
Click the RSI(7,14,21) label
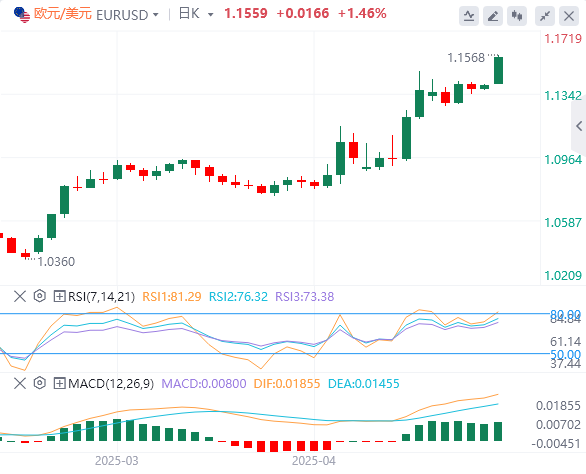101,296
